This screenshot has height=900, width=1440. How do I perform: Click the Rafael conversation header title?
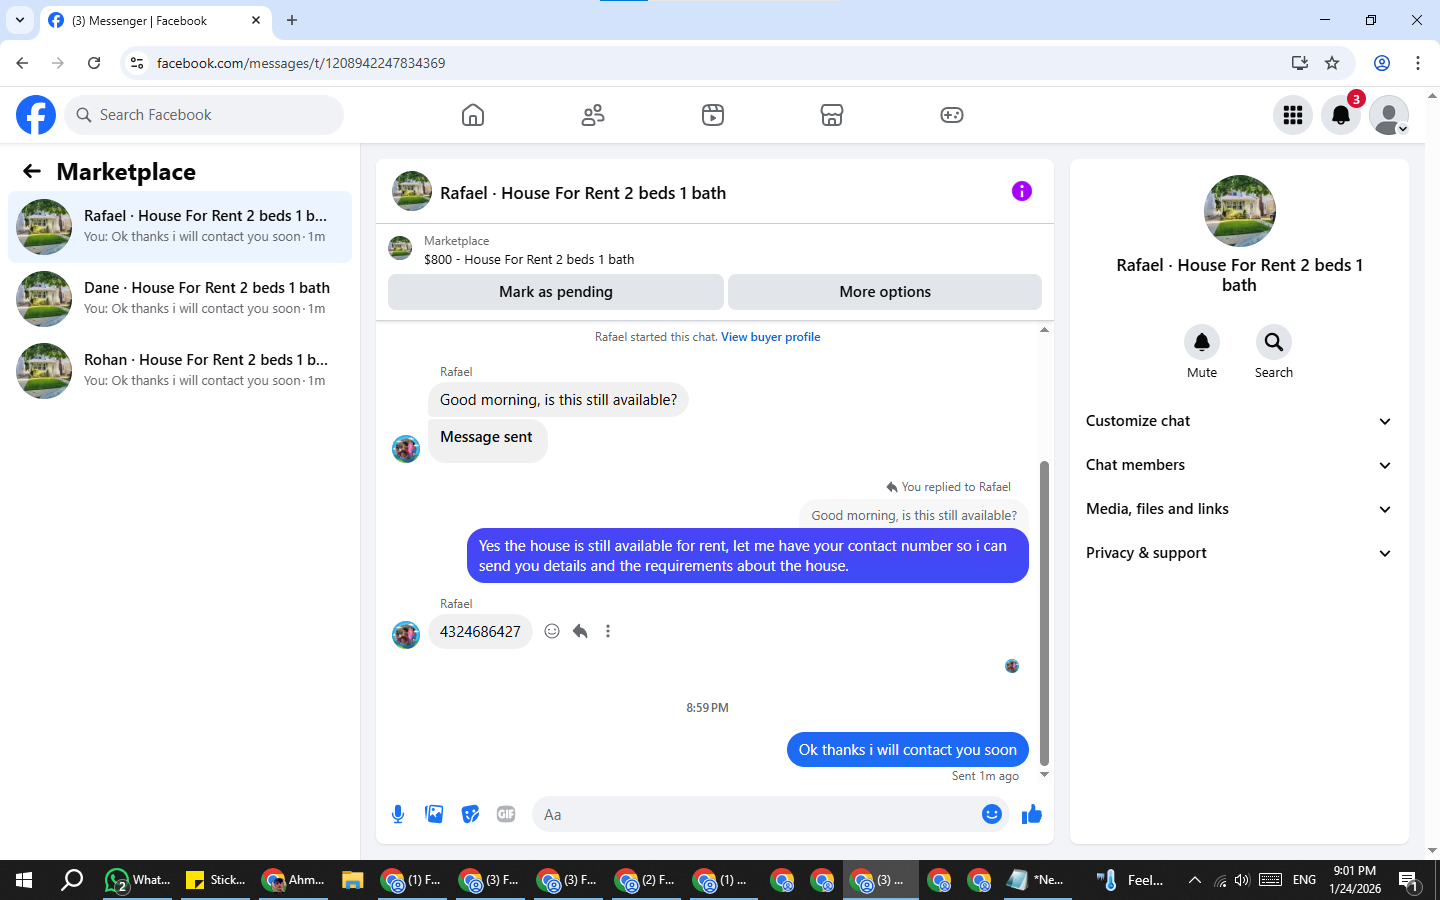583,193
